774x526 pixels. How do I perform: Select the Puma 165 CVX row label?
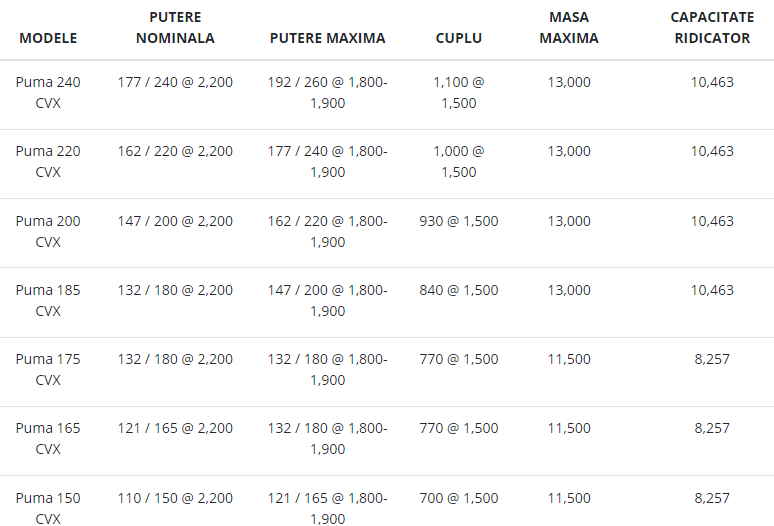coord(48,439)
